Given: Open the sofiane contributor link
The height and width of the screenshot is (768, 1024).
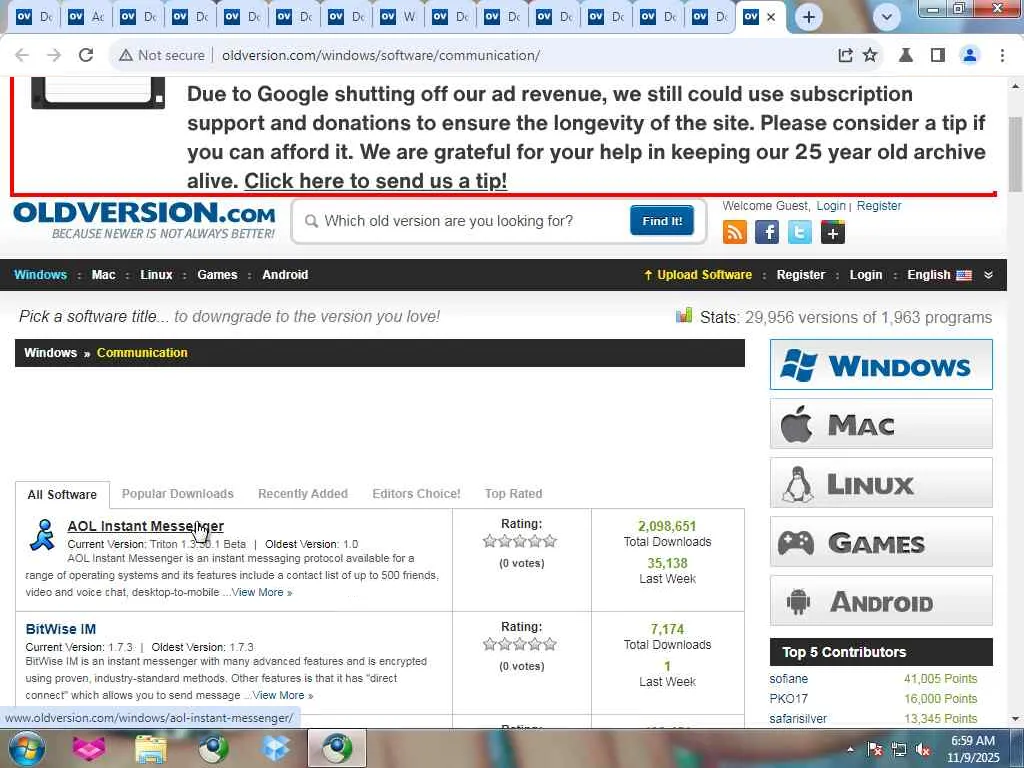Looking at the screenshot, I should point(788,679).
